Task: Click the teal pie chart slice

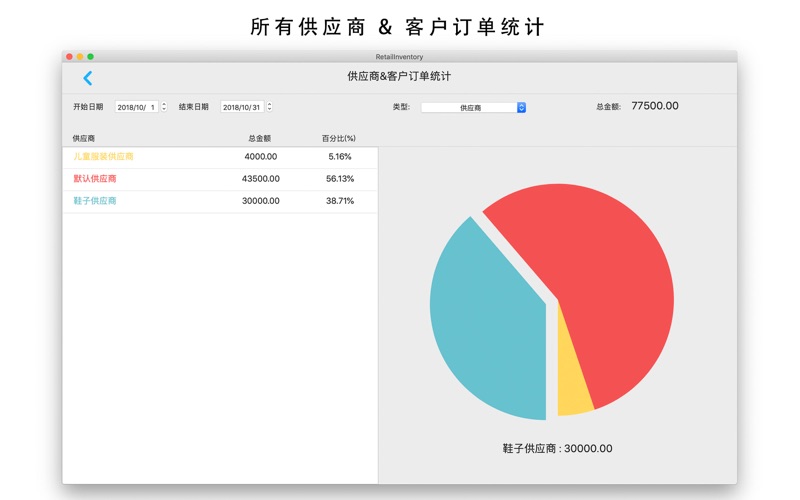Action: tap(485, 320)
